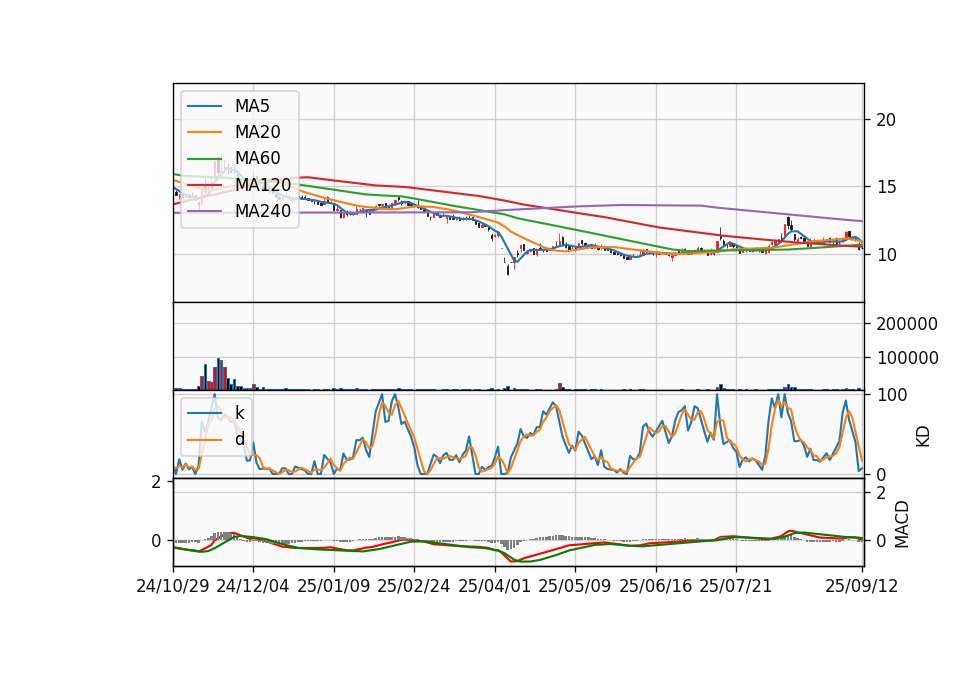The height and width of the screenshot is (690, 960).
Task: Click the red MA120 line swatch in legend
Action: (204, 185)
